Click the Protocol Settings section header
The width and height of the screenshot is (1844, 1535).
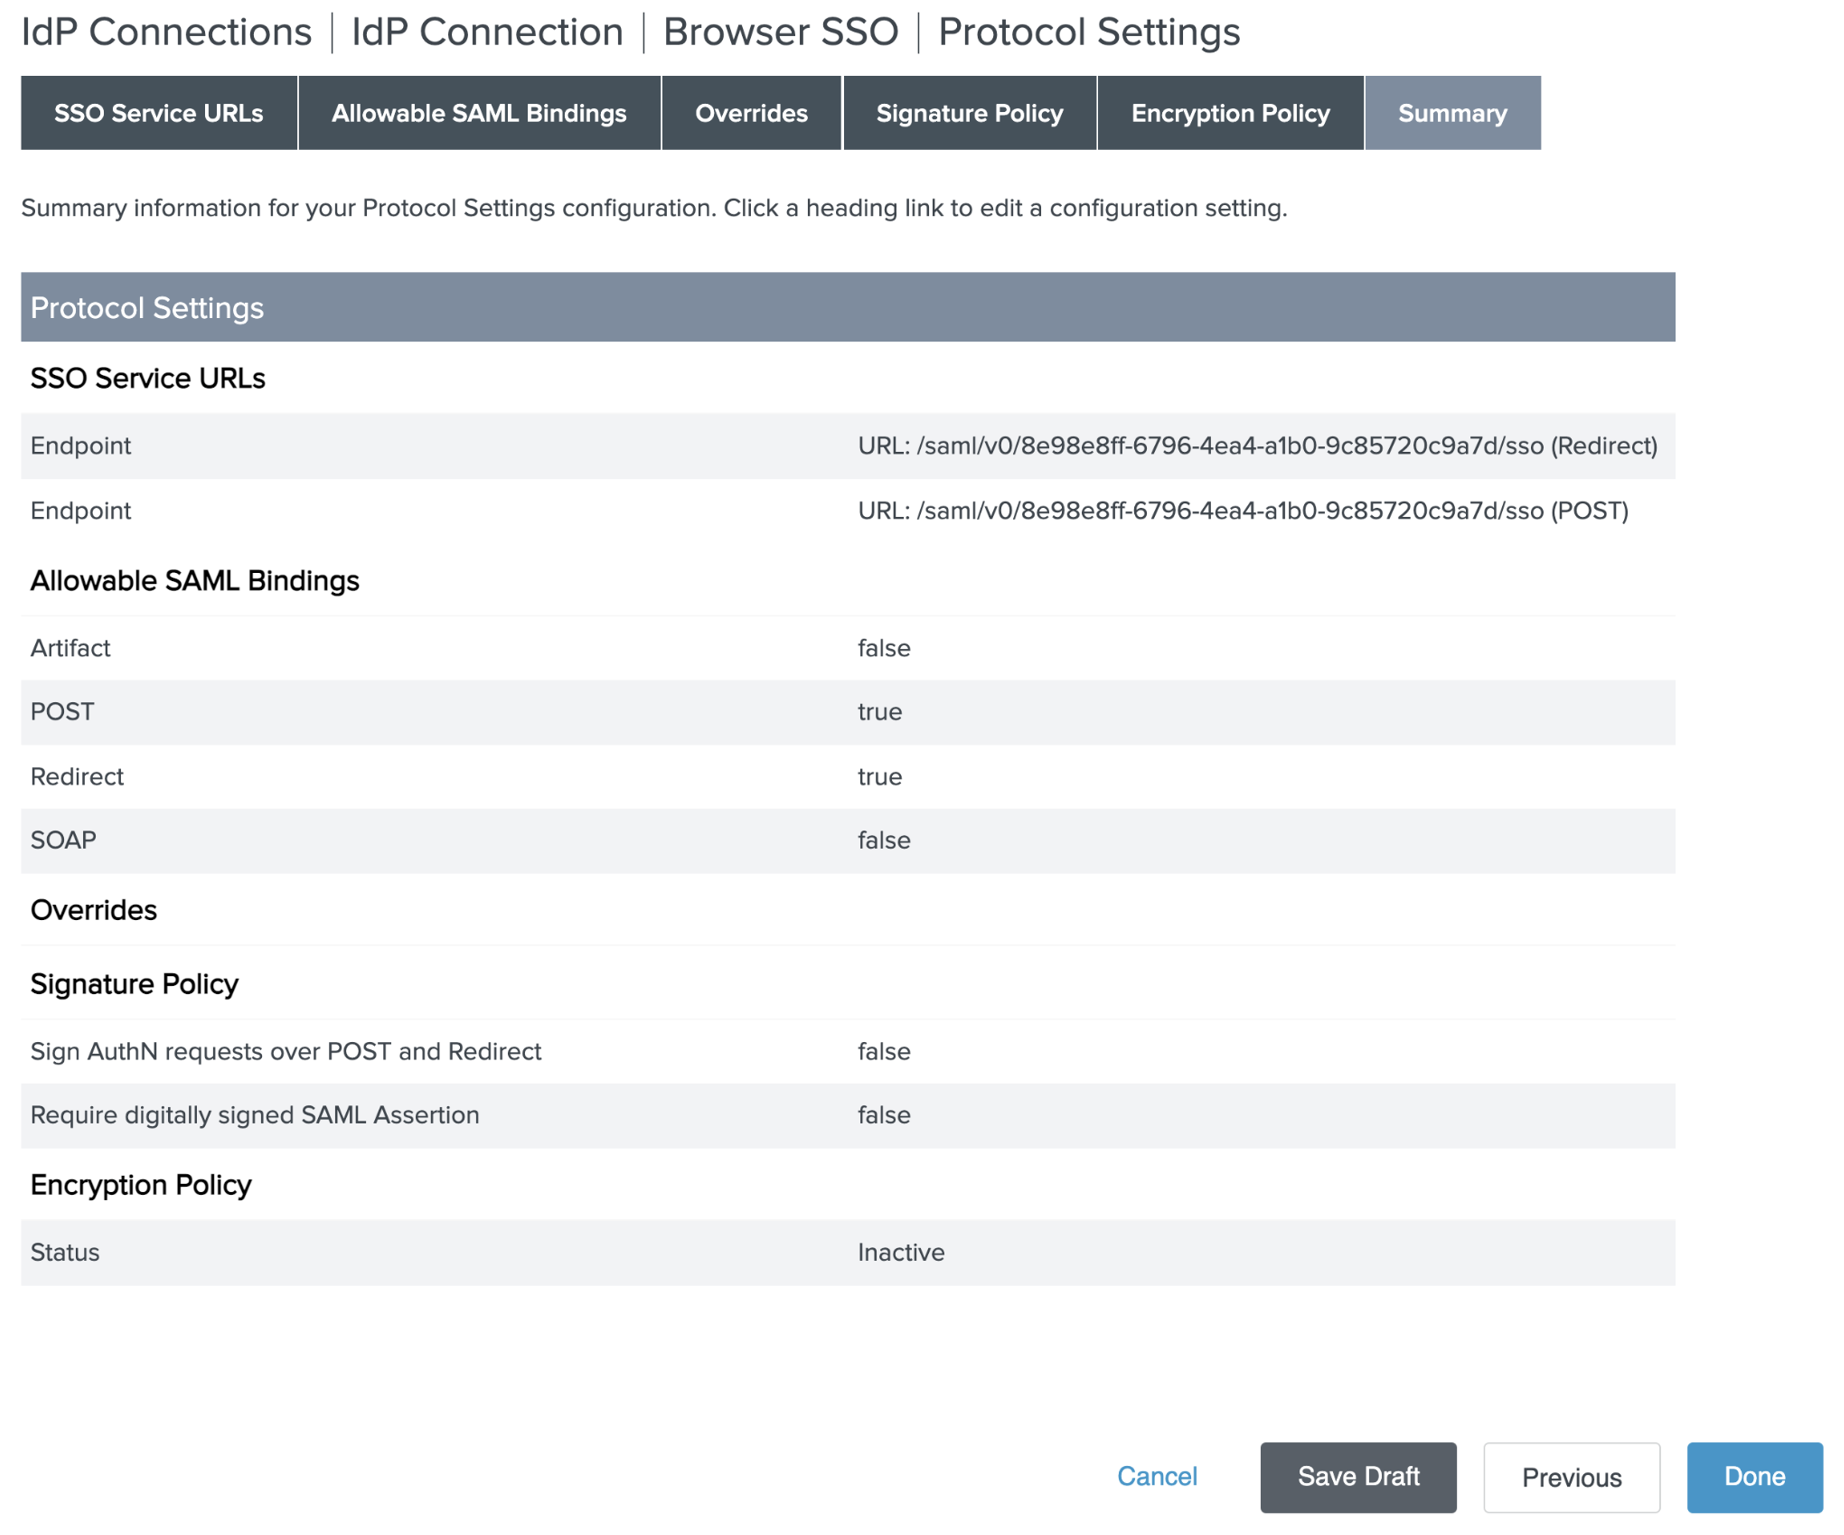pos(847,307)
